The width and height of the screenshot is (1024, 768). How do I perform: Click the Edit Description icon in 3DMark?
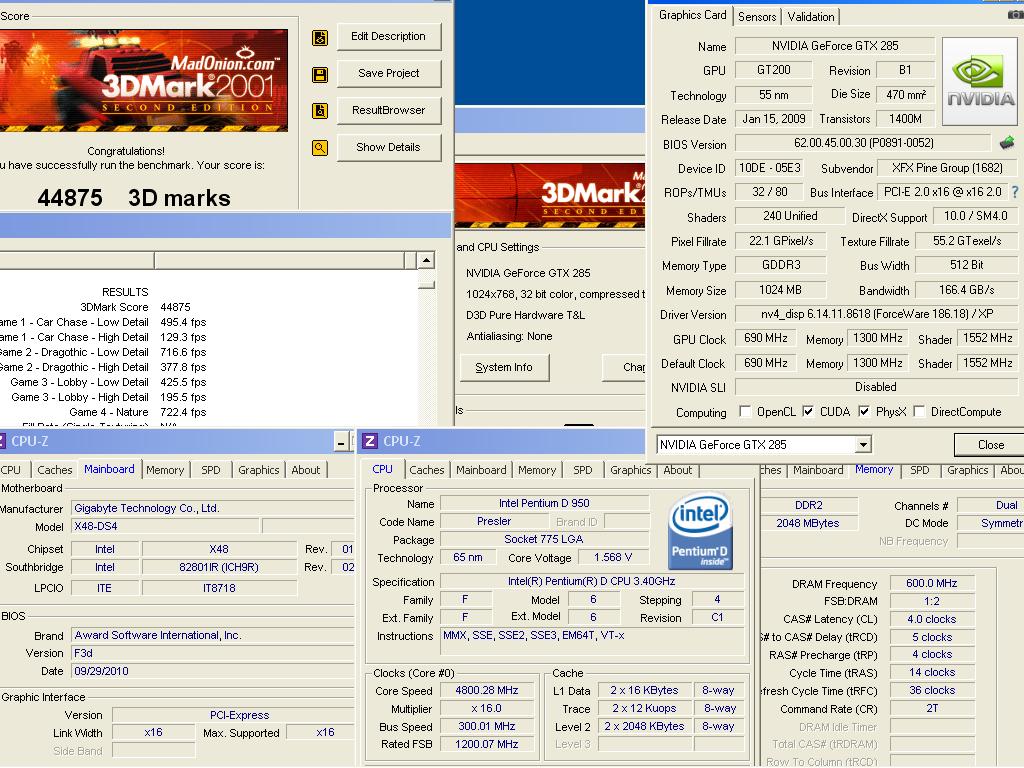[x=320, y=38]
